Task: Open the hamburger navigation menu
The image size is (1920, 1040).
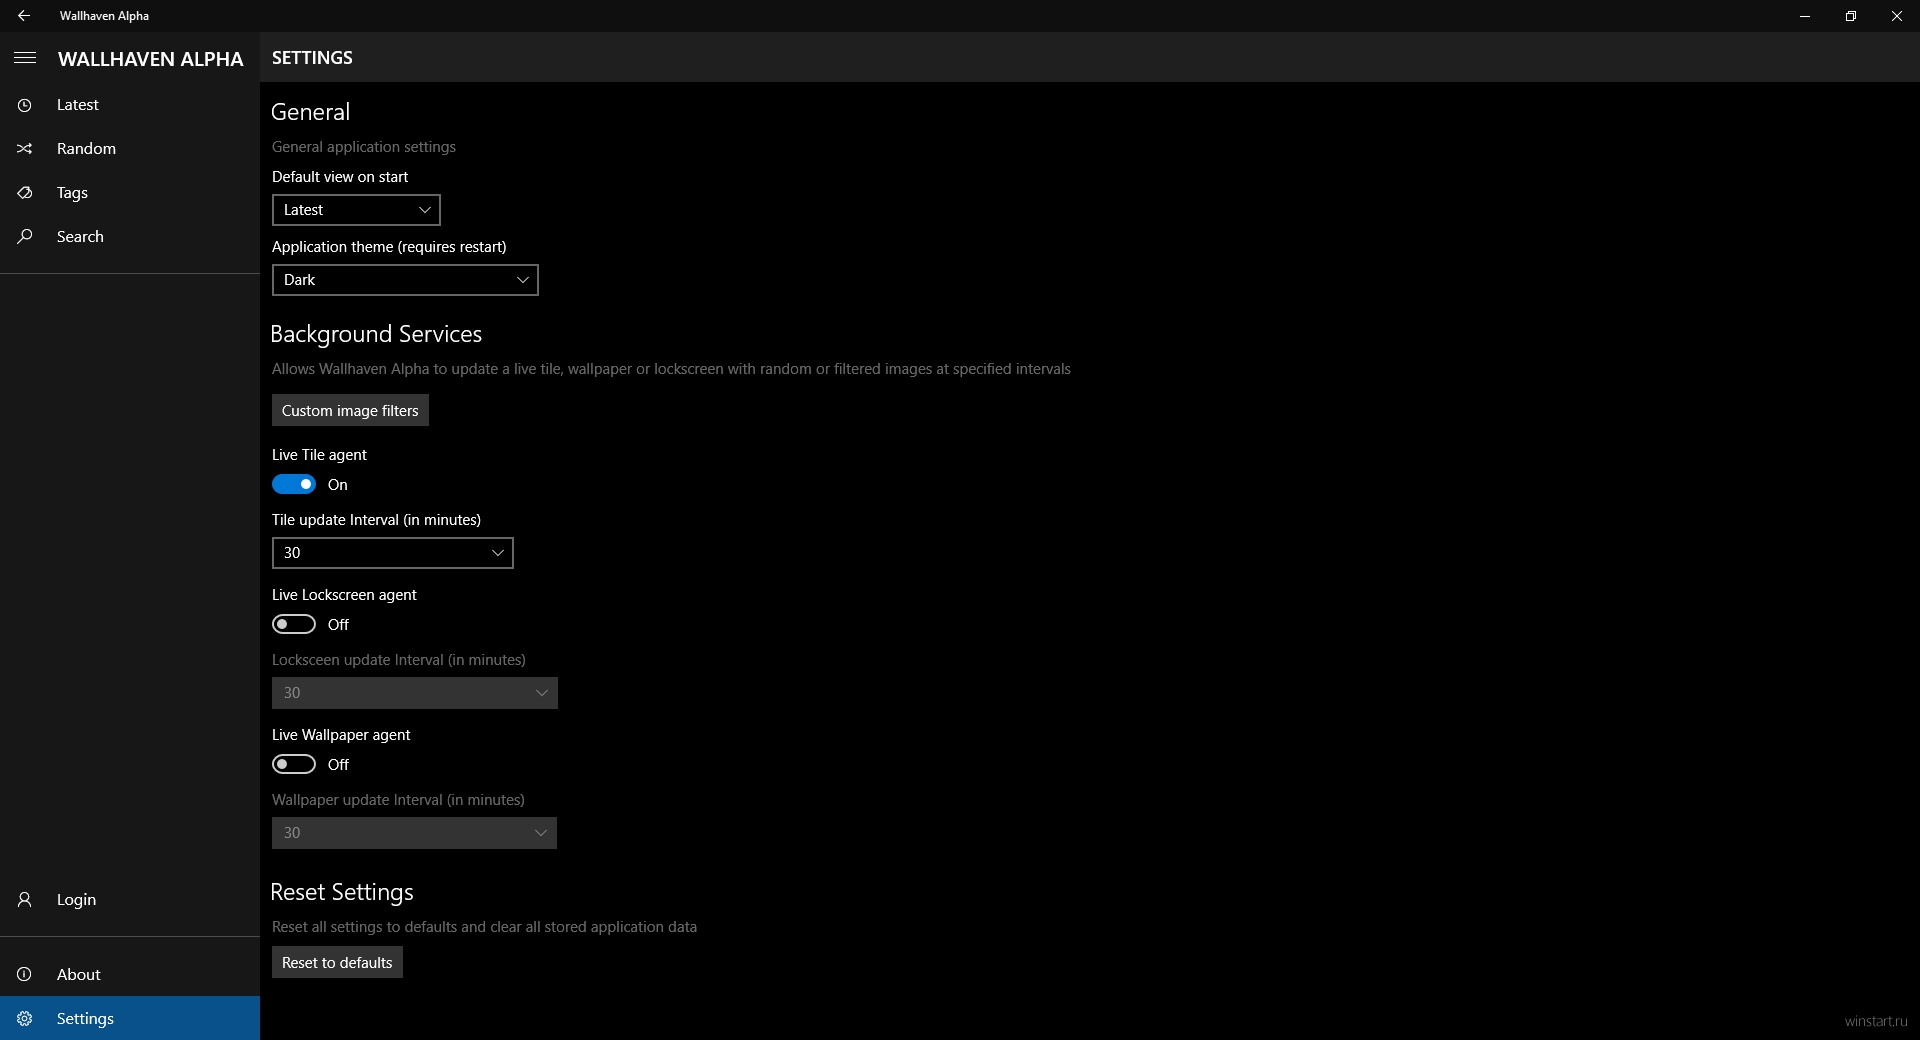Action: [25, 58]
